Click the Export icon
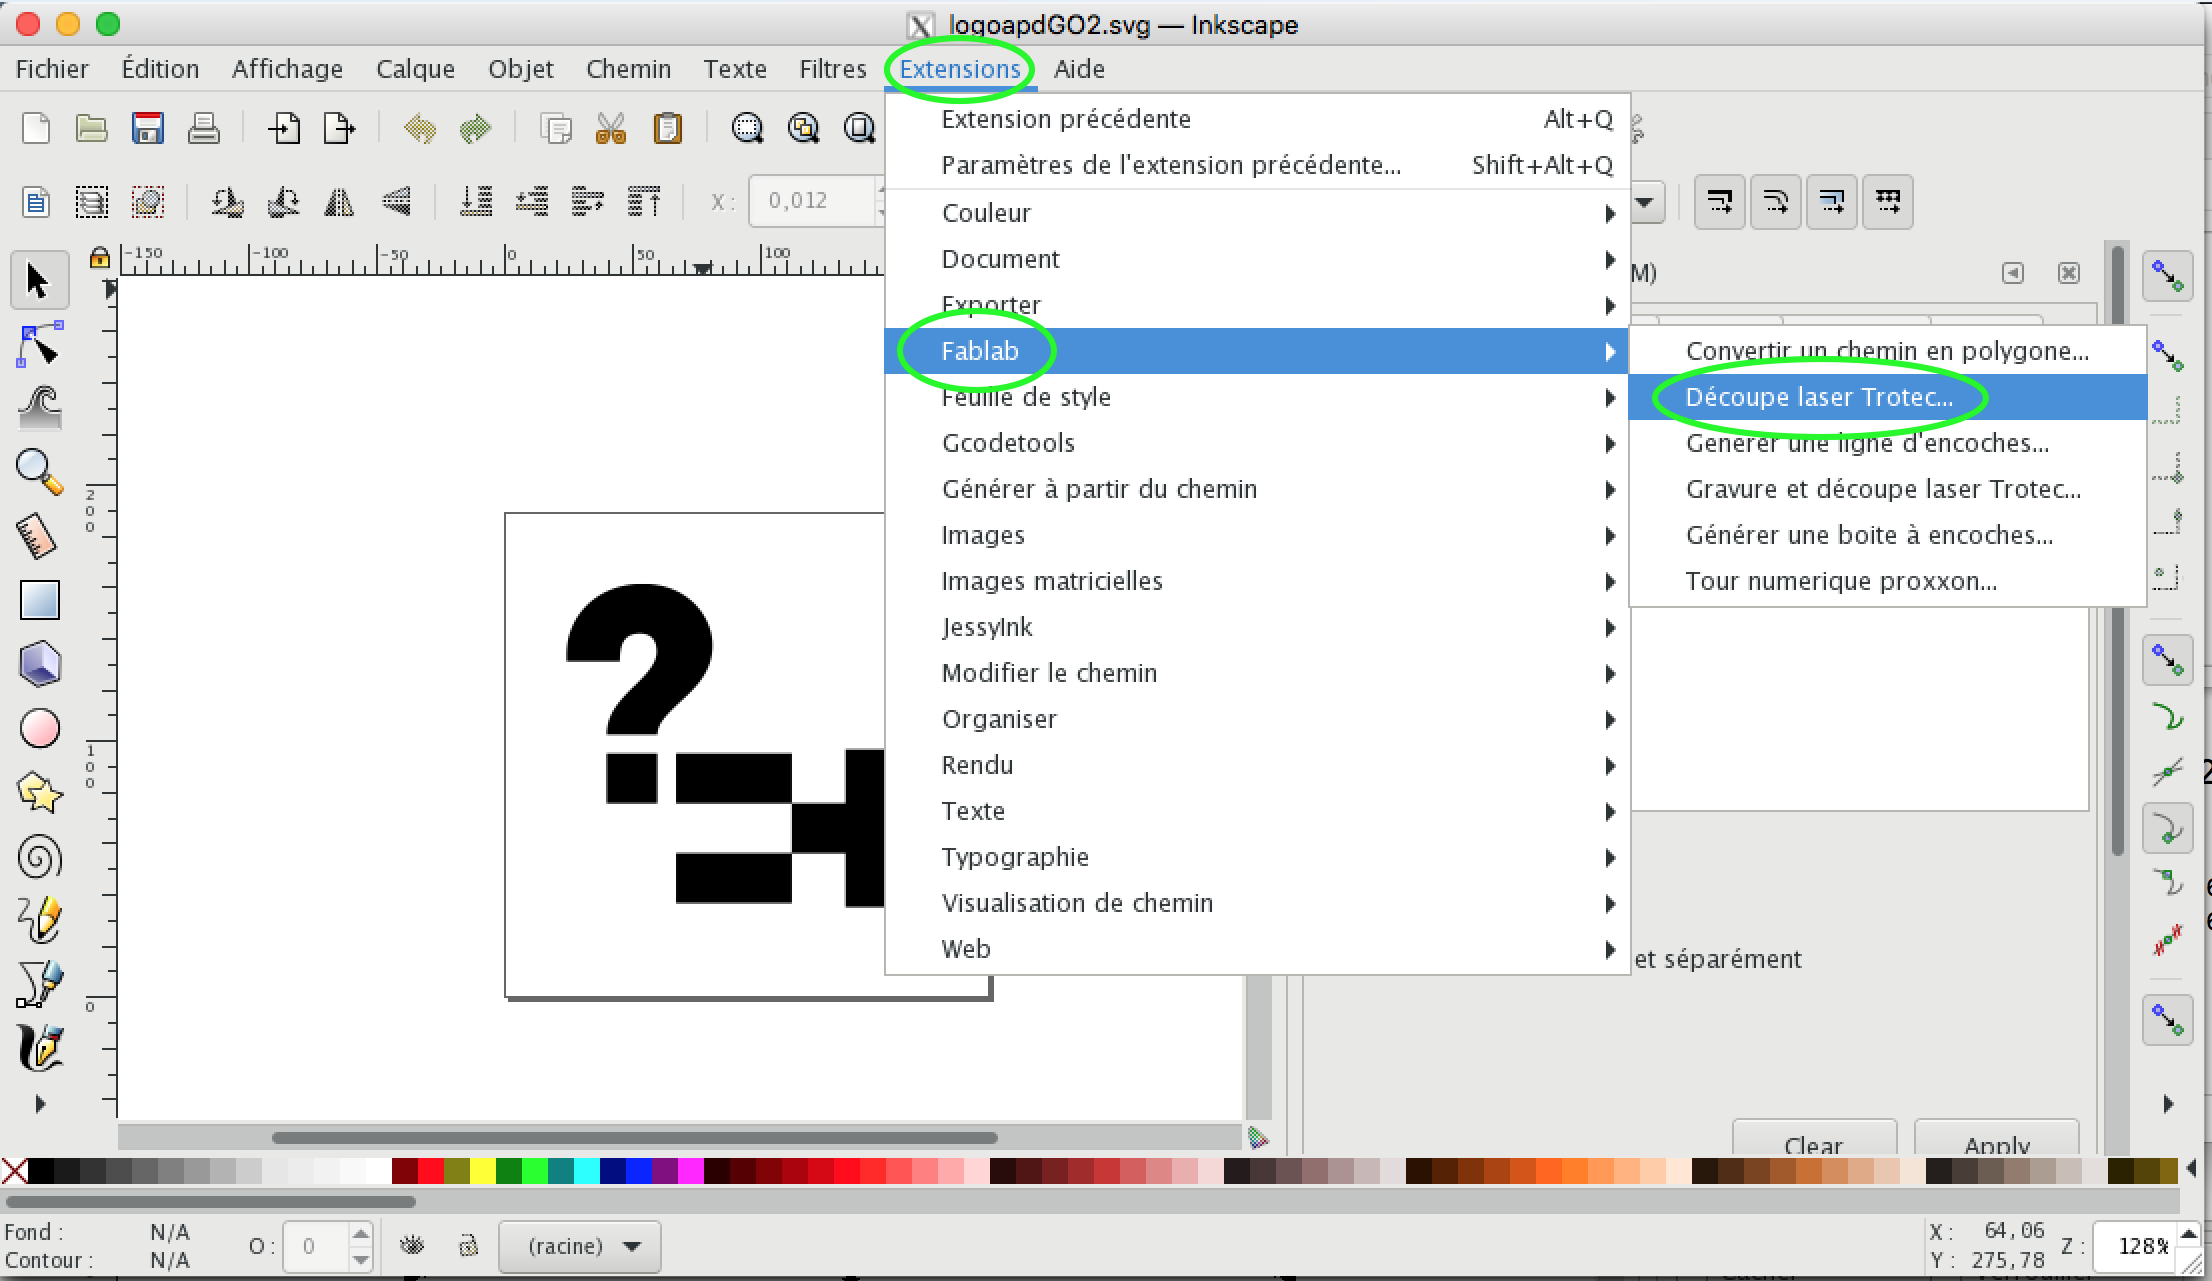Image resolution: width=2212 pixels, height=1281 pixels. click(340, 128)
